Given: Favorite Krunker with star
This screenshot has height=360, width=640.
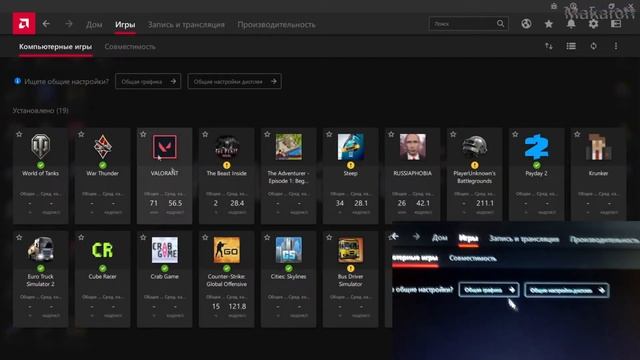Looking at the screenshot, I should [577, 134].
